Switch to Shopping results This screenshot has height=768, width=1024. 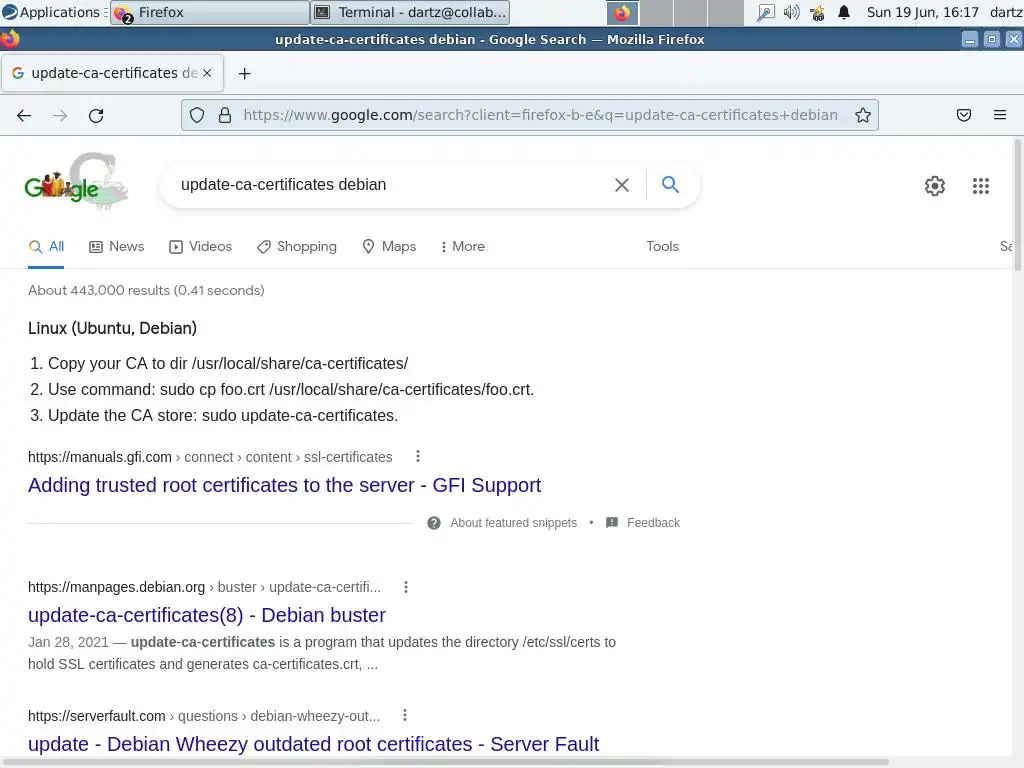297,247
